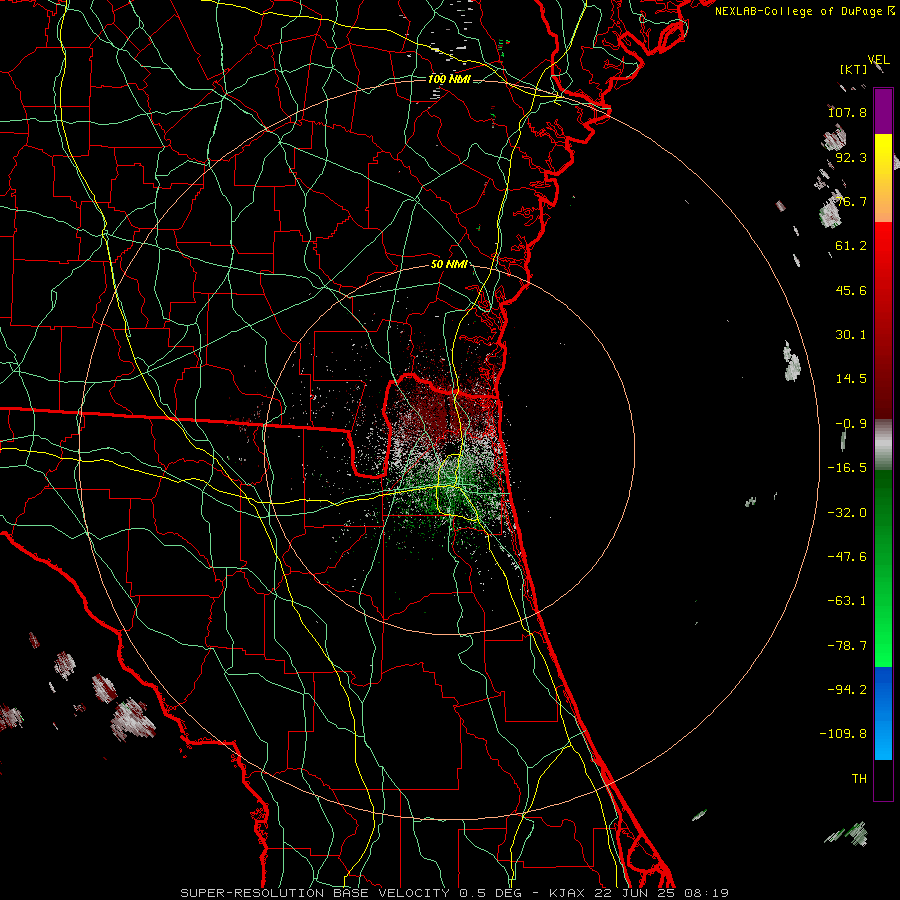Click the -63.1 legend value
Screen dimensions: 900x900
pyautogui.click(x=847, y=601)
